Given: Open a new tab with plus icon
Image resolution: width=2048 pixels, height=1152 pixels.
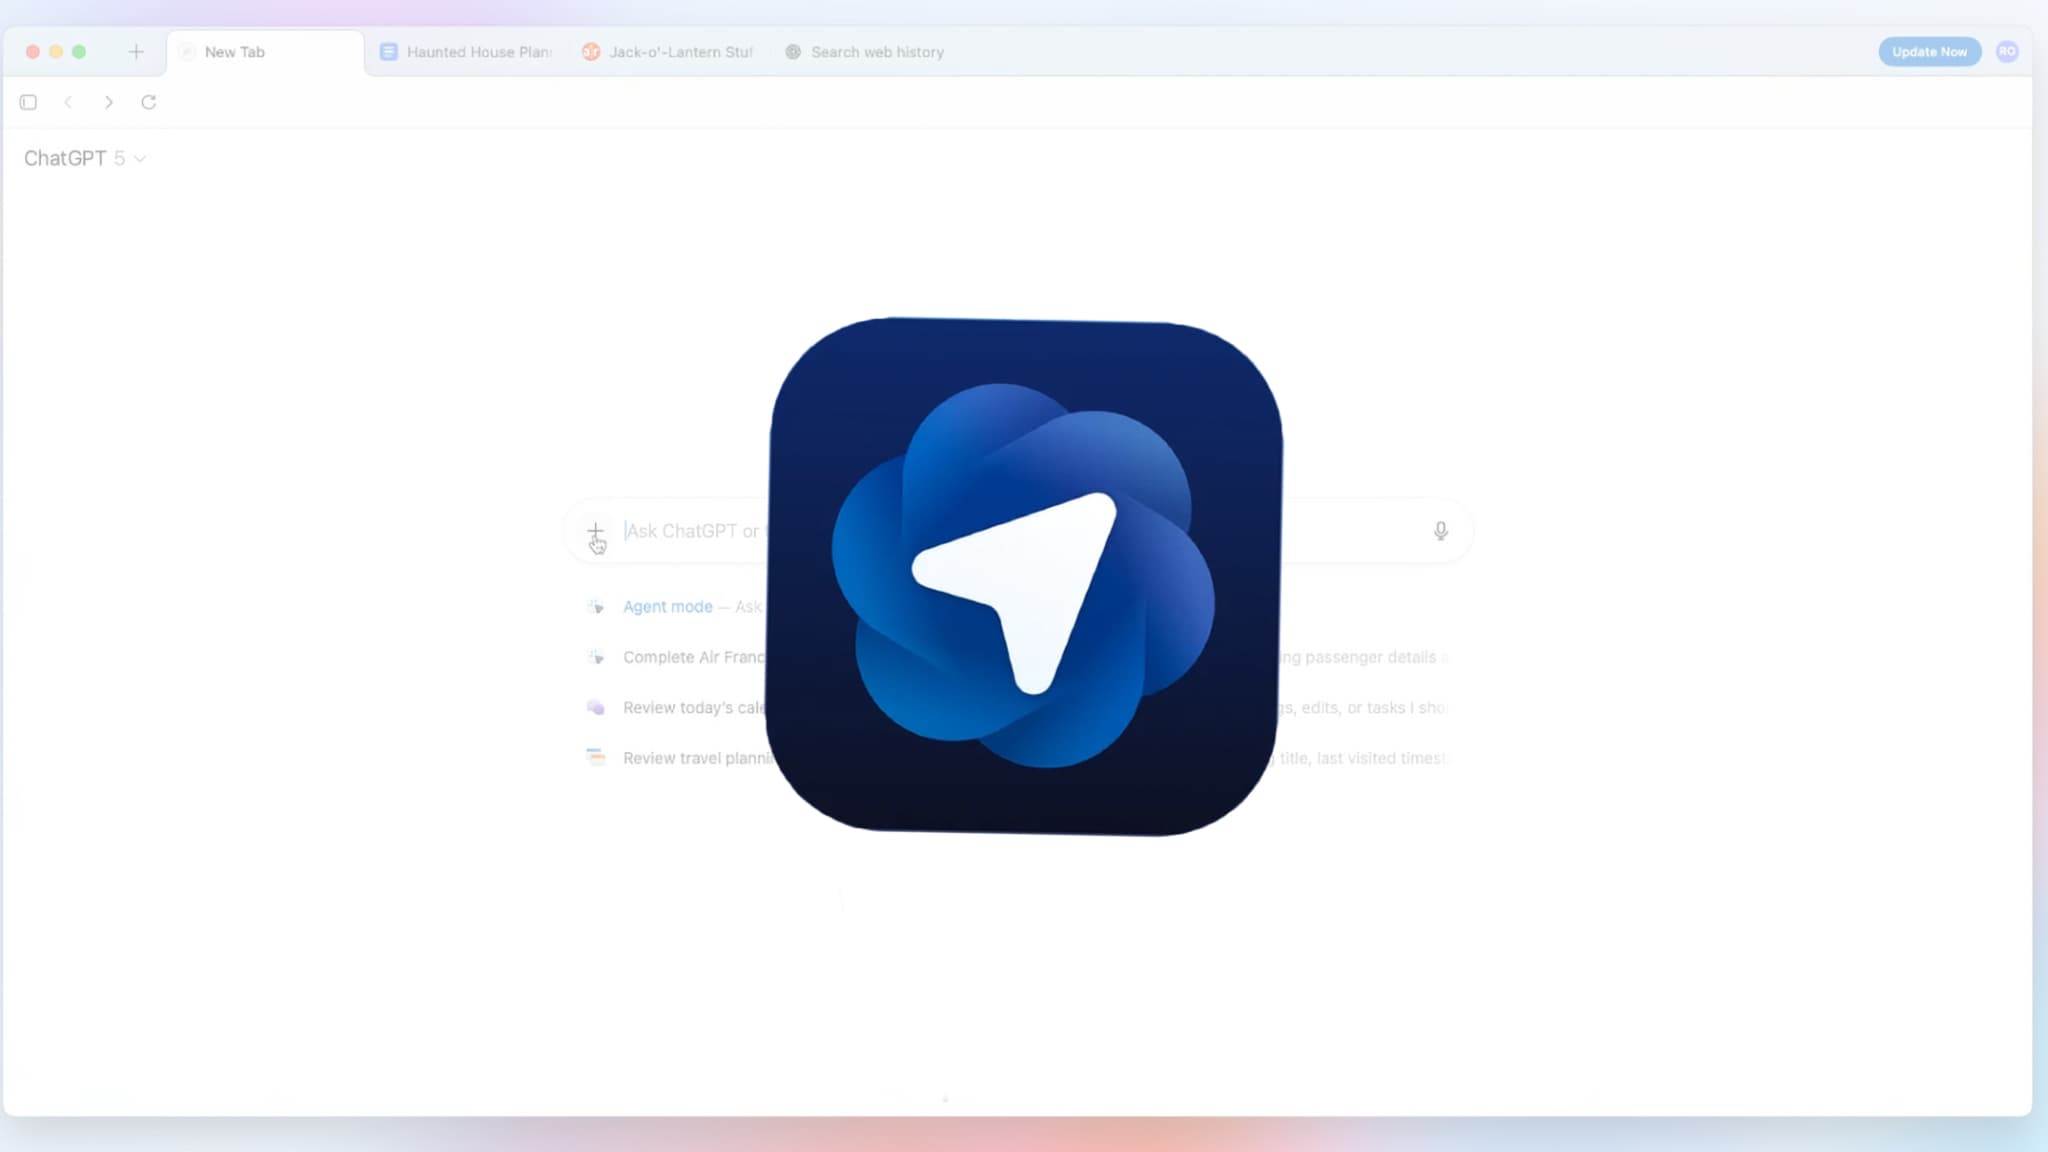Looking at the screenshot, I should pos(136,52).
